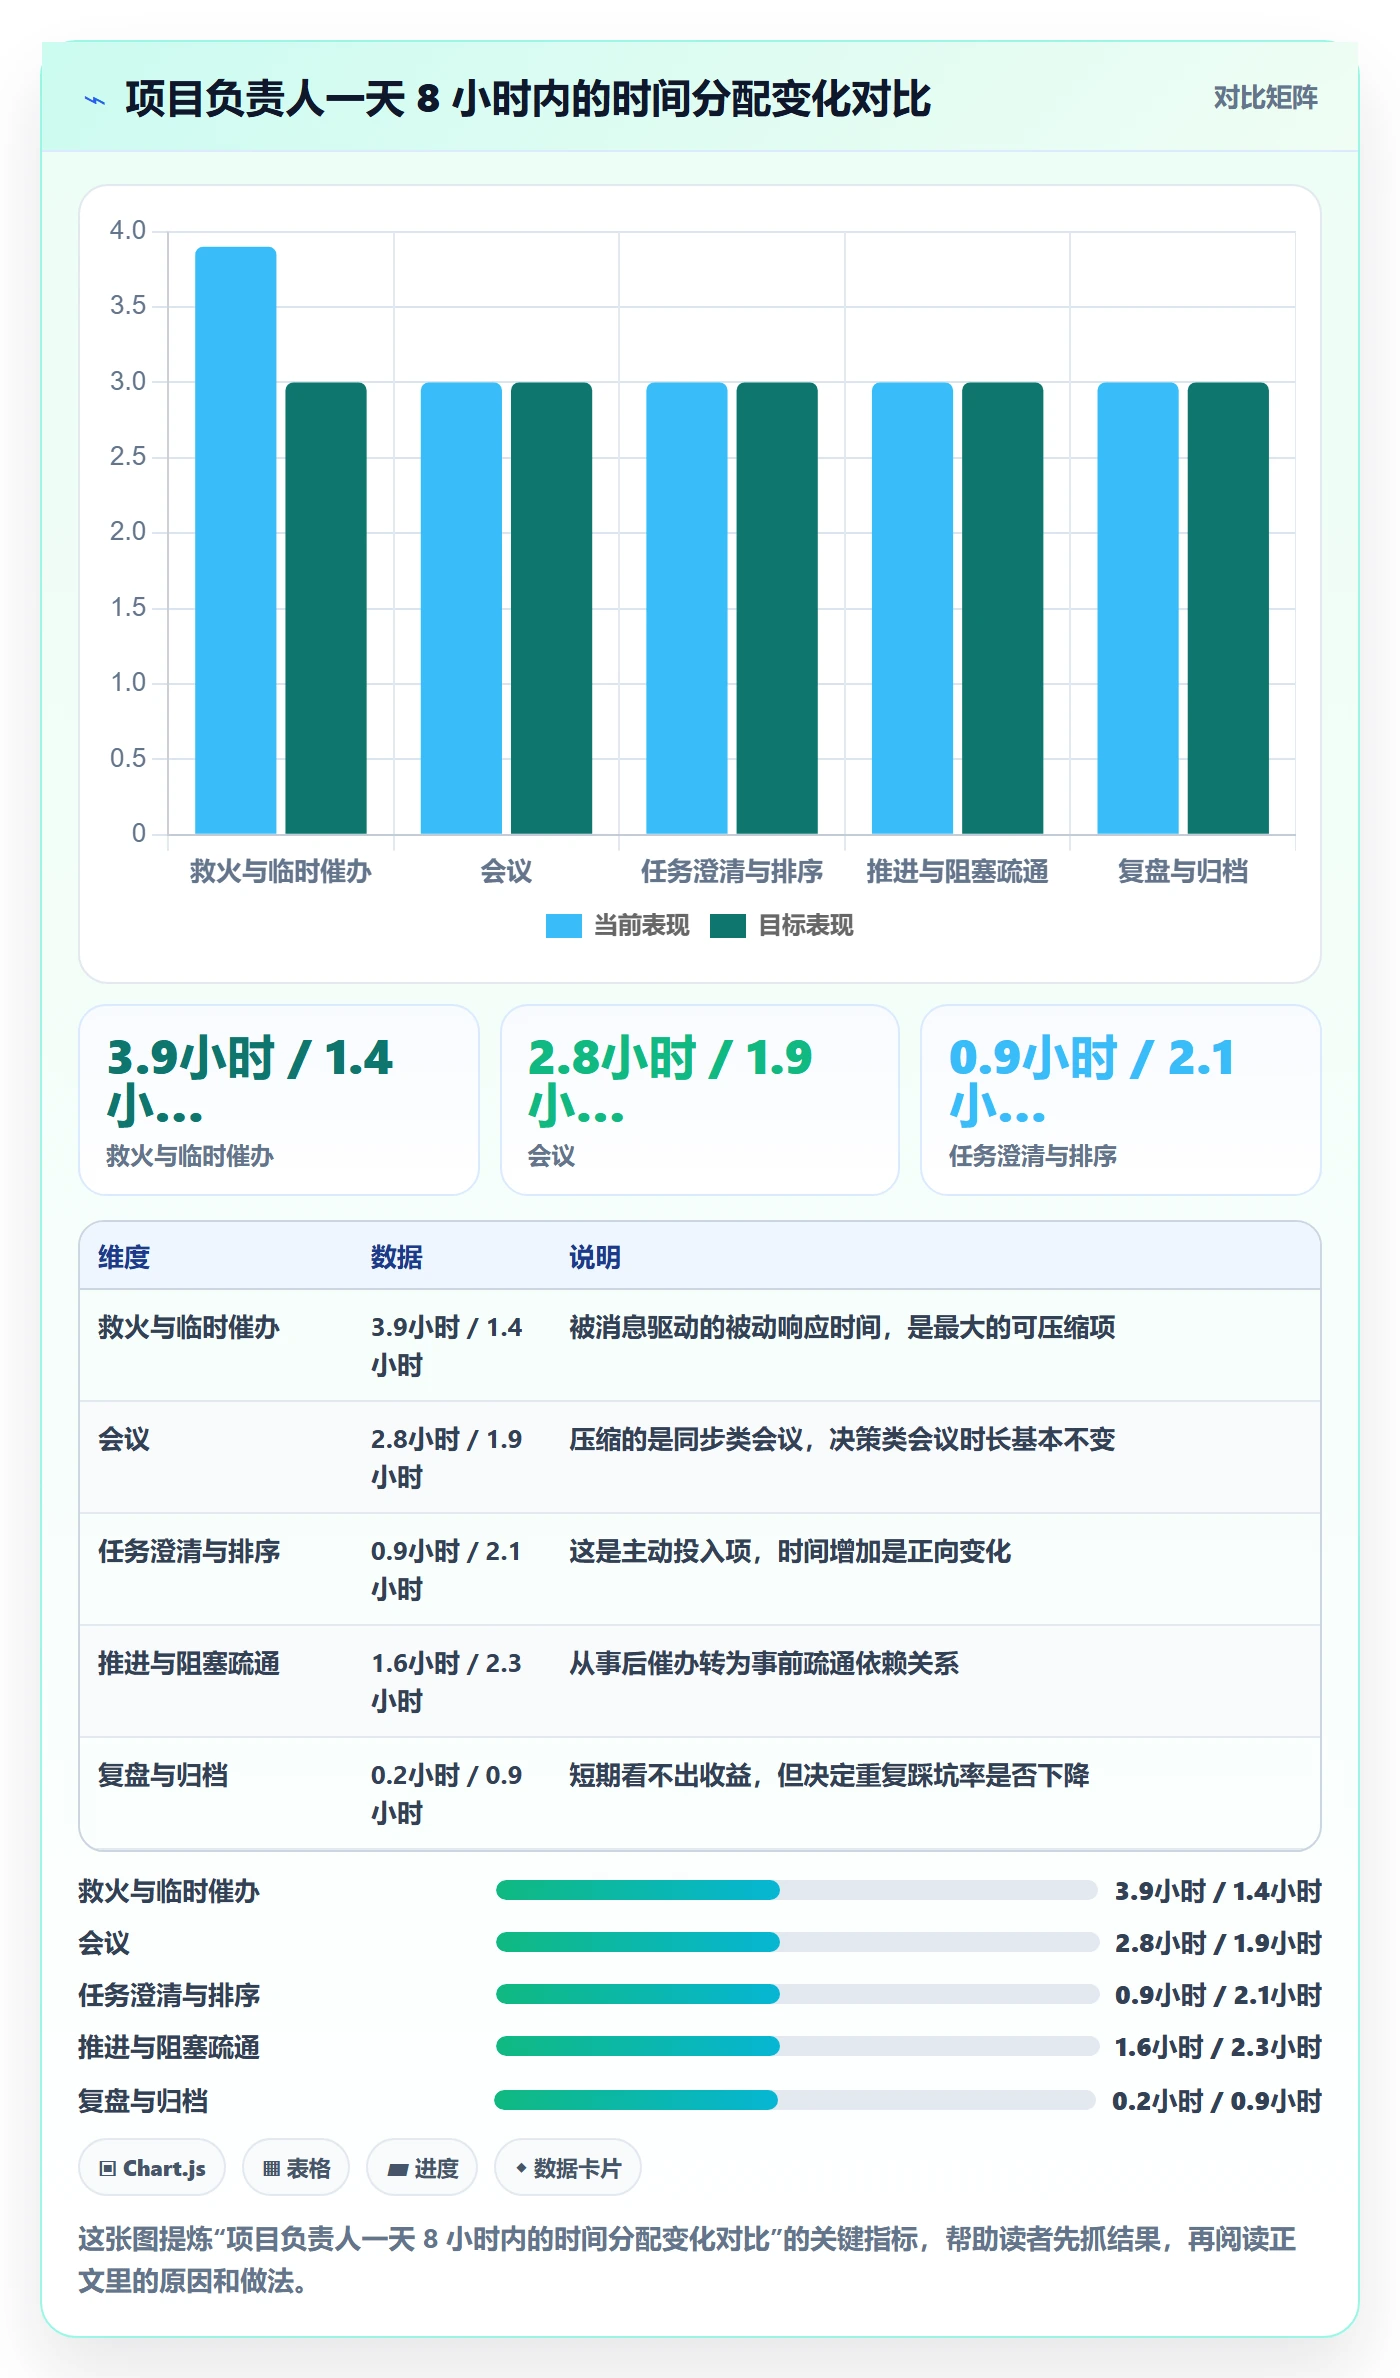Click the x-axis label 任务澄清与排序
Screen dimensions: 1400x2378
point(732,871)
